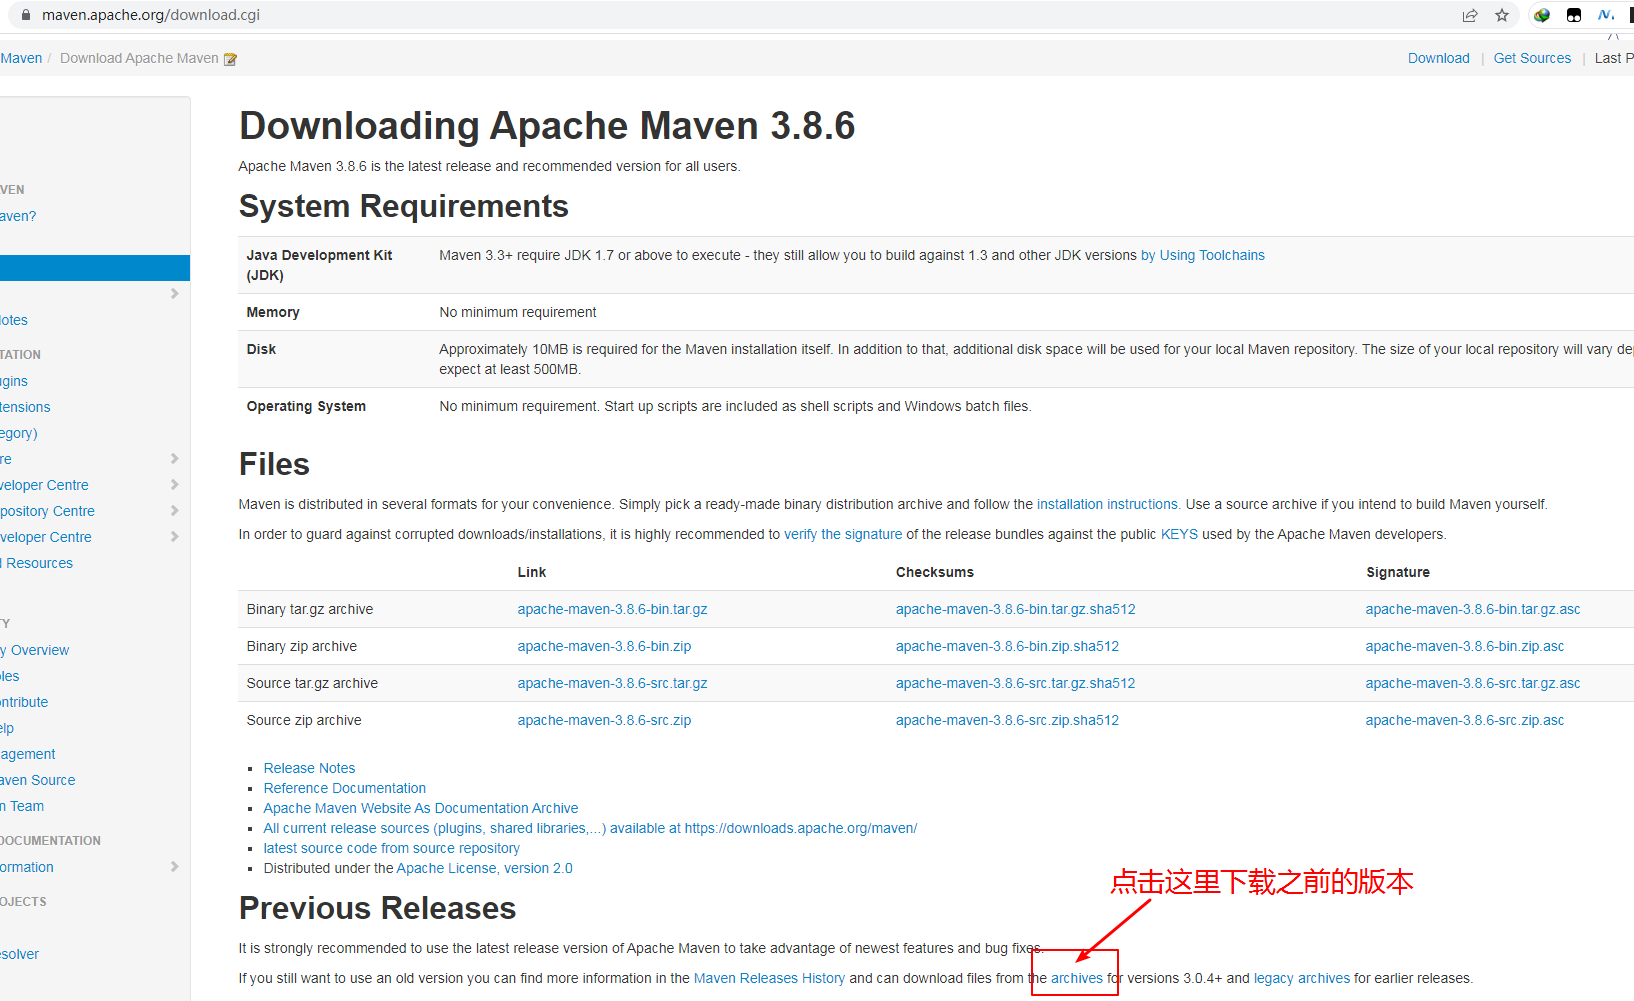Expand the 'ormation' sidebar chevron
The image size is (1634, 1001).
pyautogui.click(x=174, y=867)
